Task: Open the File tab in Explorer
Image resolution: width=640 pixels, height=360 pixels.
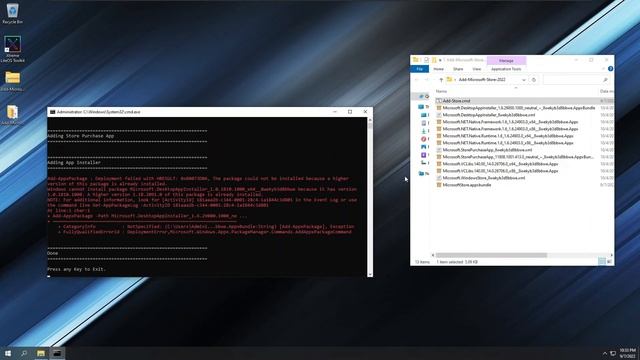Action: tap(419, 69)
